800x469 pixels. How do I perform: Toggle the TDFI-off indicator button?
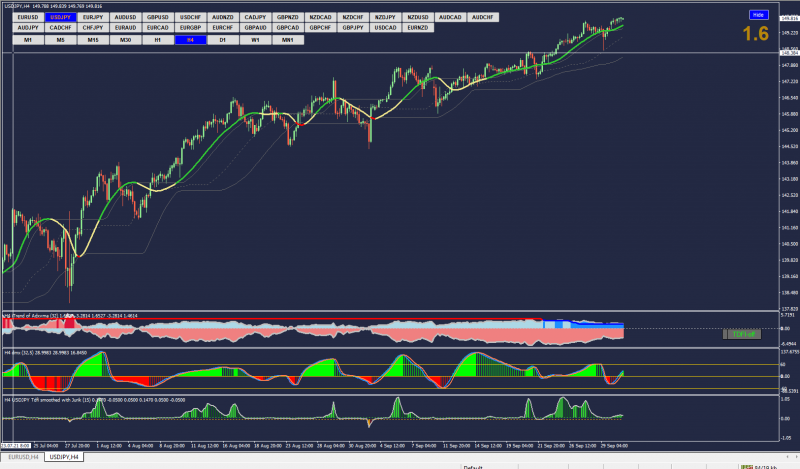[x=743, y=334]
